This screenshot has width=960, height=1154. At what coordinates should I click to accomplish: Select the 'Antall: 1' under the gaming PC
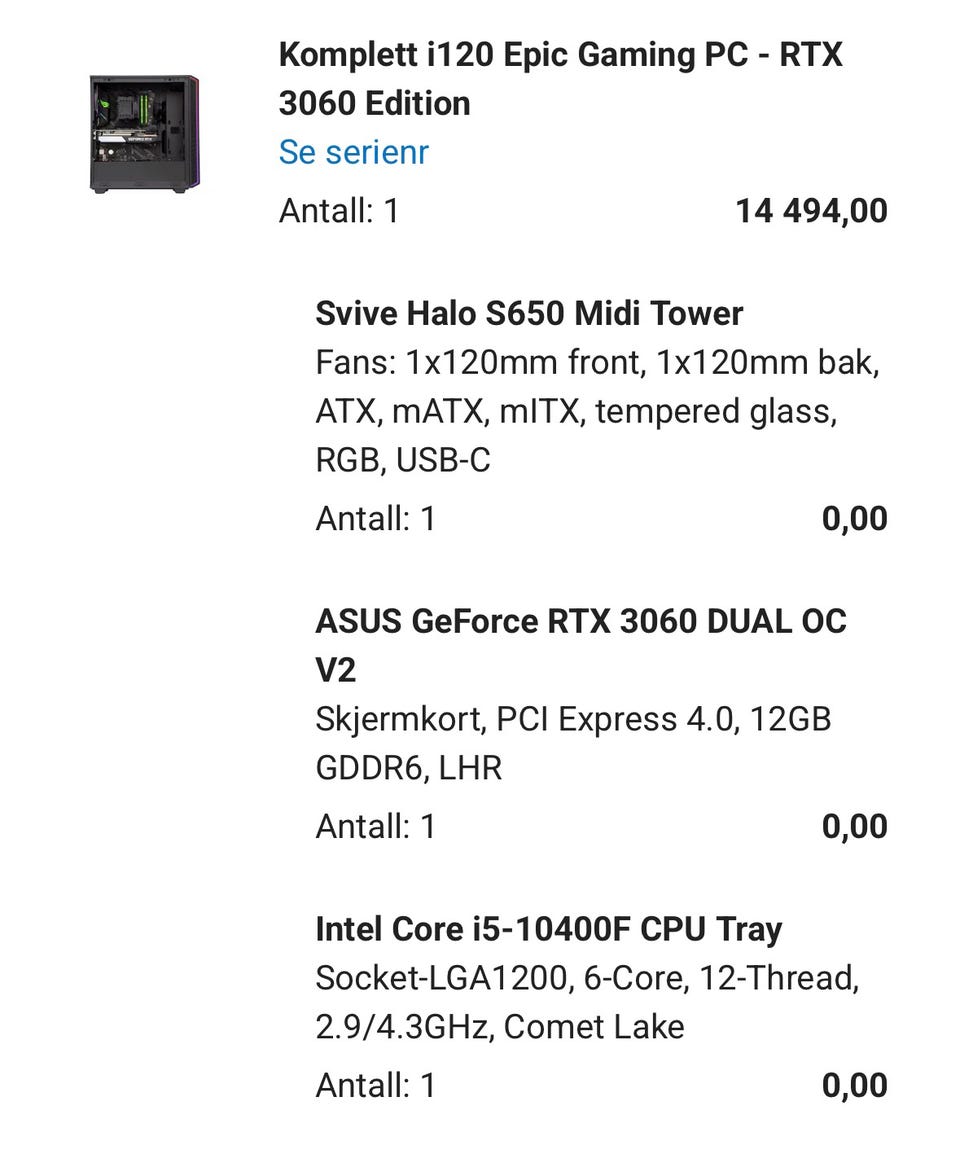click(x=338, y=211)
